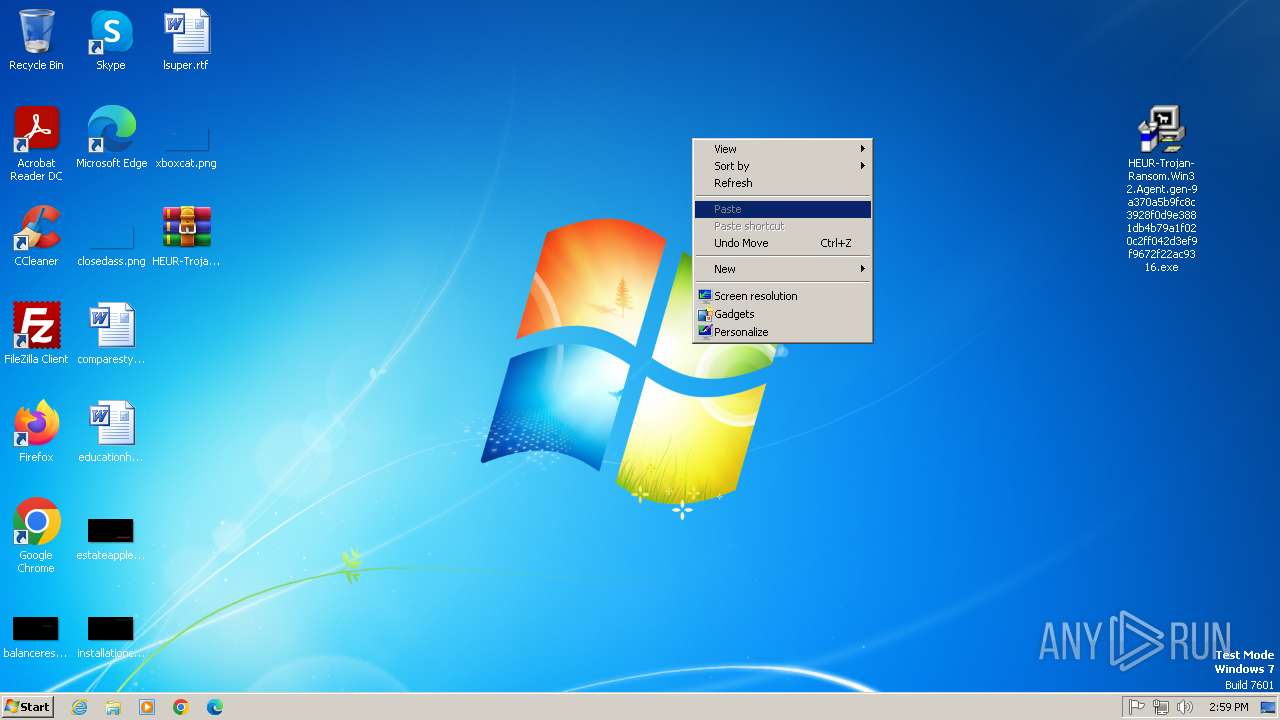Screen dimensions: 1280x720
Task: Open Windows Explorer from the taskbar
Action: (x=113, y=707)
